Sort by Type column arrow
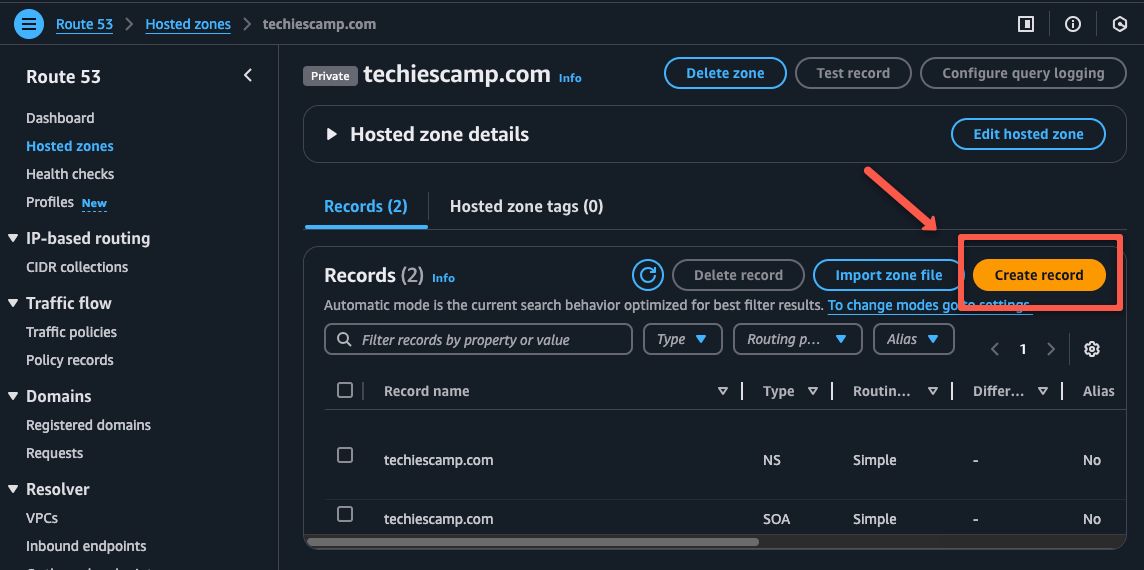 point(813,391)
